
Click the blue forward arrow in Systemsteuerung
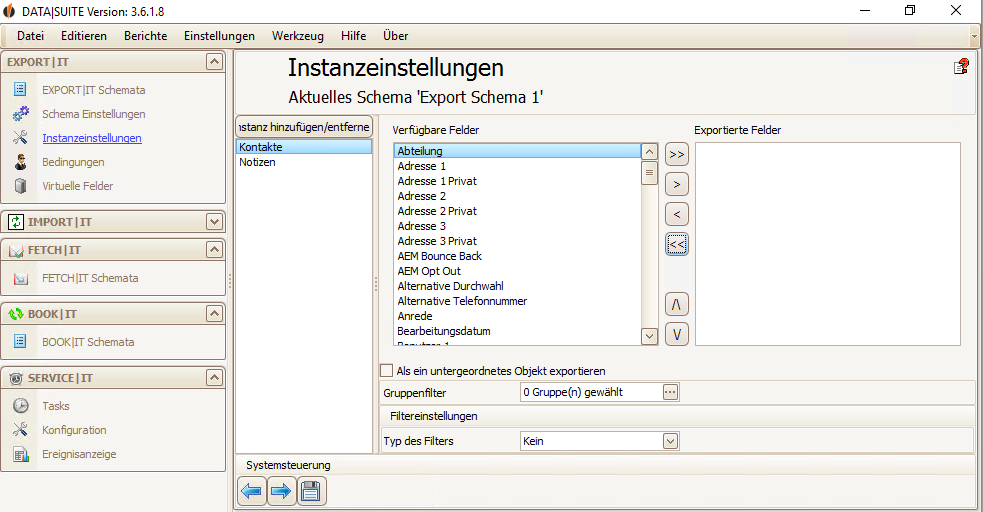(281, 491)
